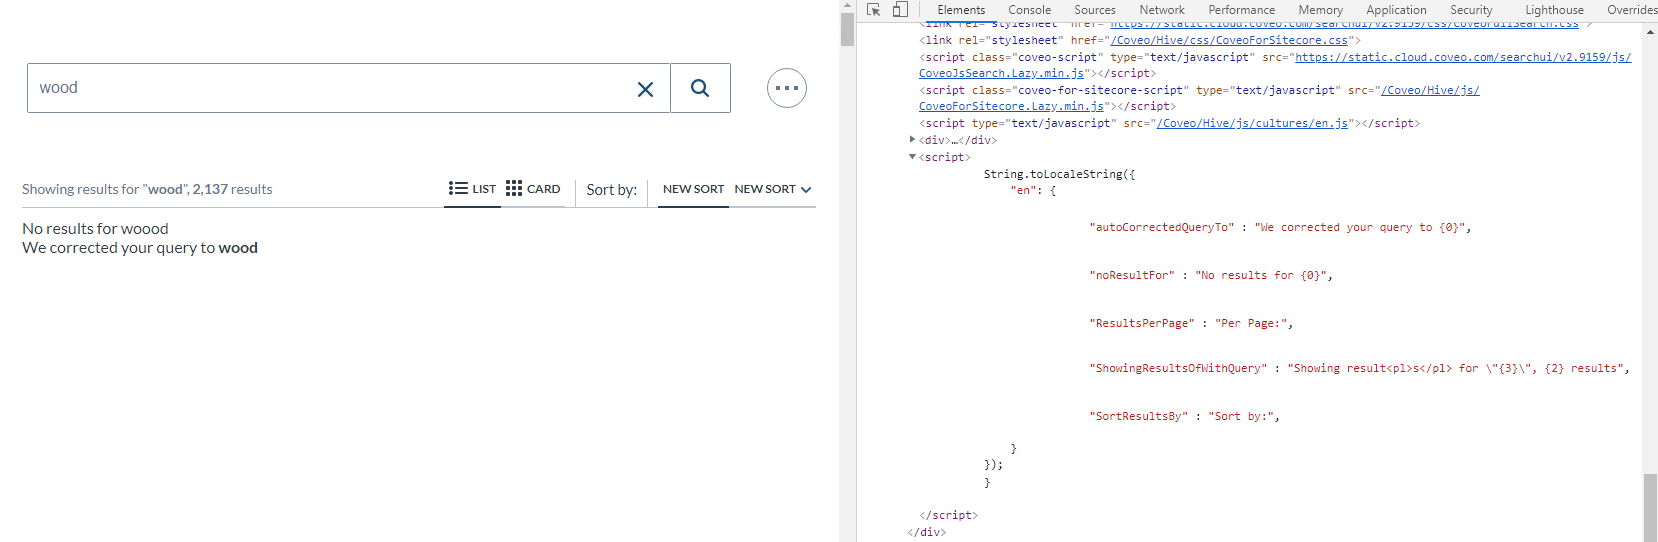Select the "autoCorrectedQueryTo" code line
1658x542 pixels.
(1280, 228)
